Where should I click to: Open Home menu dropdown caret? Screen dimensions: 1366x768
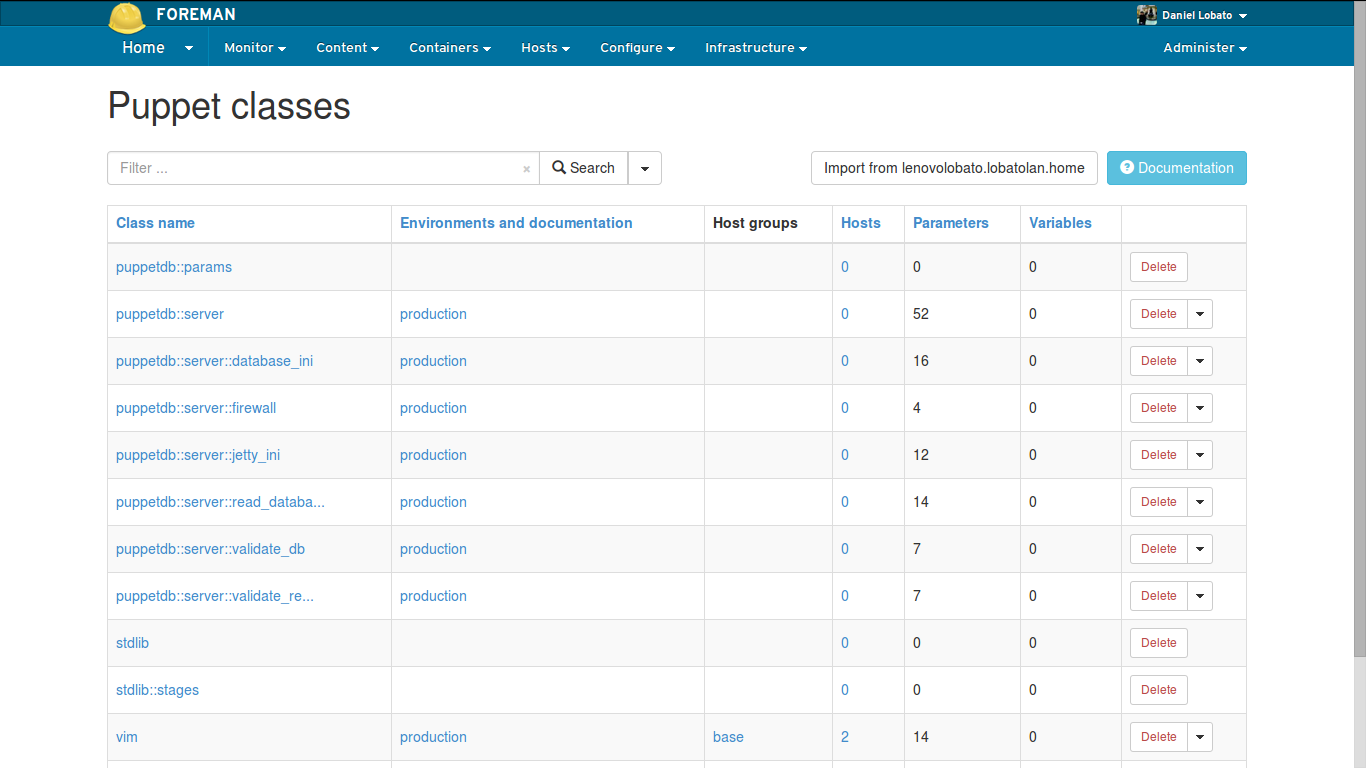pyautogui.click(x=189, y=48)
